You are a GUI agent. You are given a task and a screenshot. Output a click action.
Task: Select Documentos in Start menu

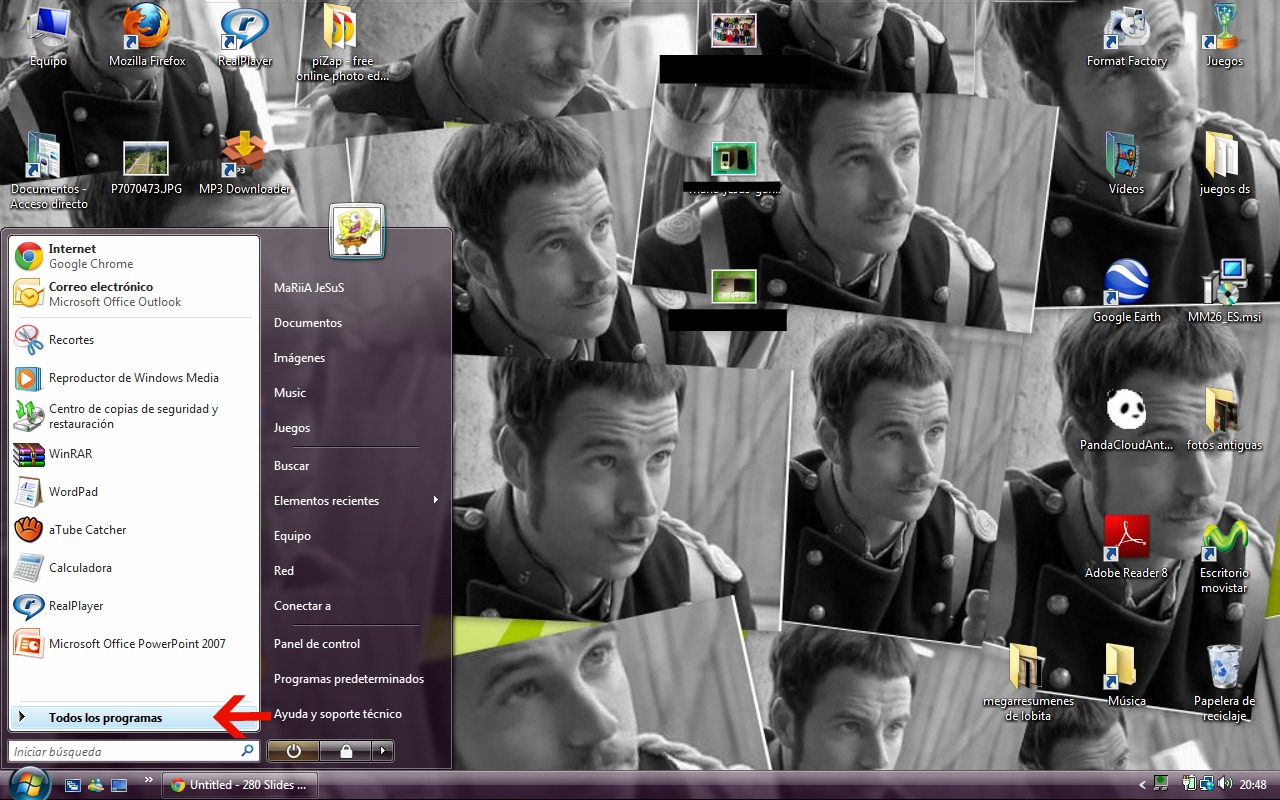(x=307, y=323)
